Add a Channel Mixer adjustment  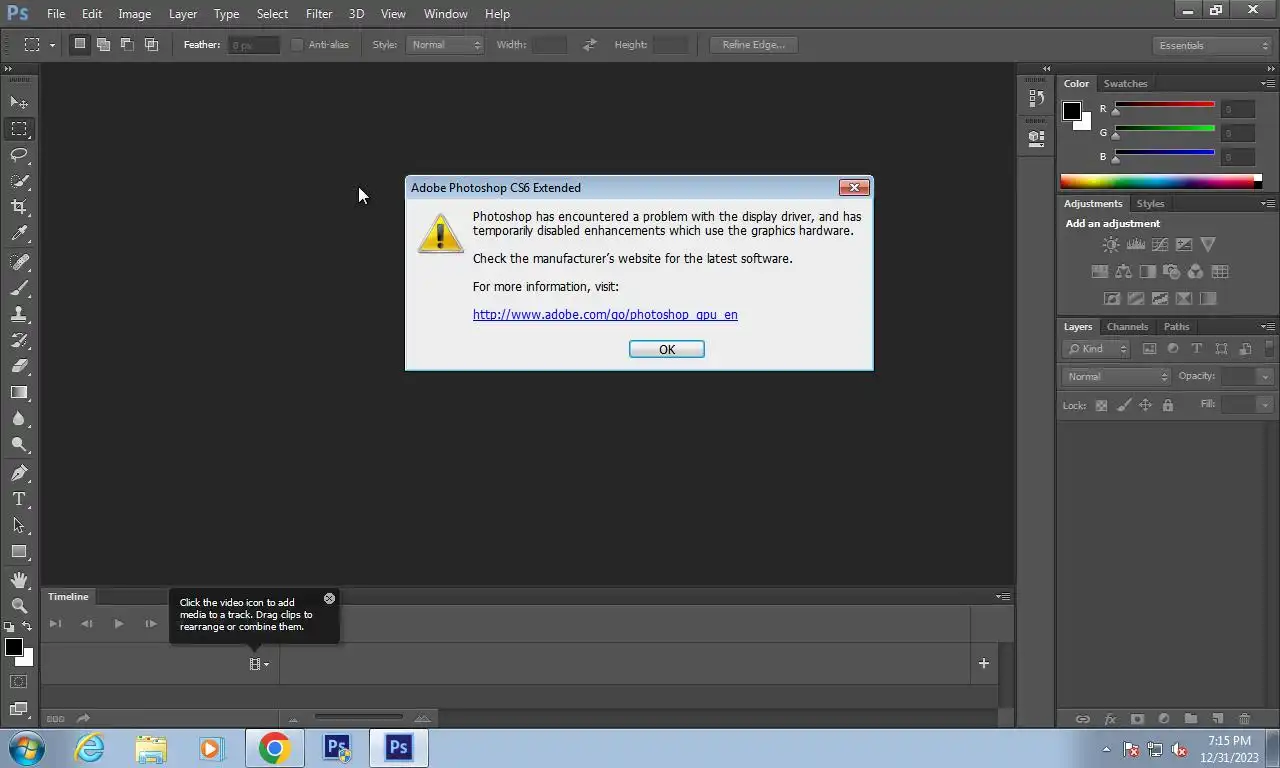[x=1196, y=272]
